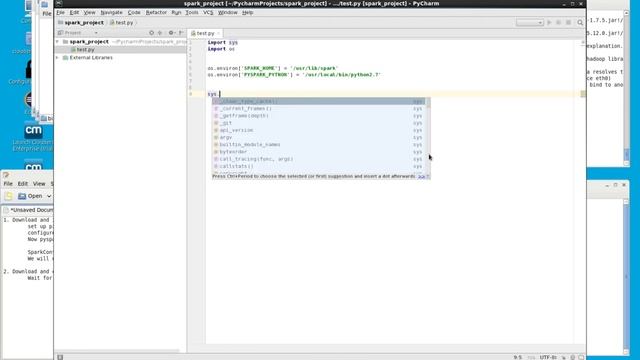640x360 pixels.
Task: Select External Libraries in project tree
Action: click(91, 58)
